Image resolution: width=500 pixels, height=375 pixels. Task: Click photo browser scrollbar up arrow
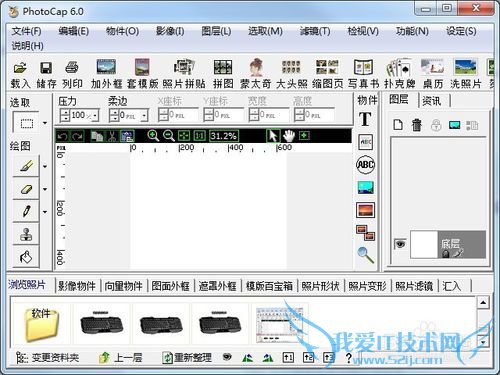pos(483,303)
